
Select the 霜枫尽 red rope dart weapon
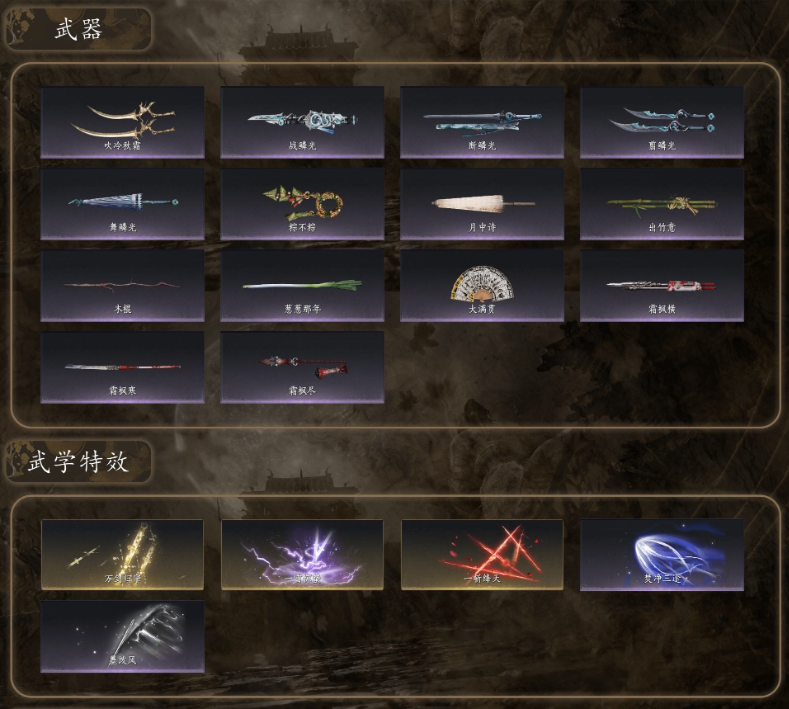[302, 367]
